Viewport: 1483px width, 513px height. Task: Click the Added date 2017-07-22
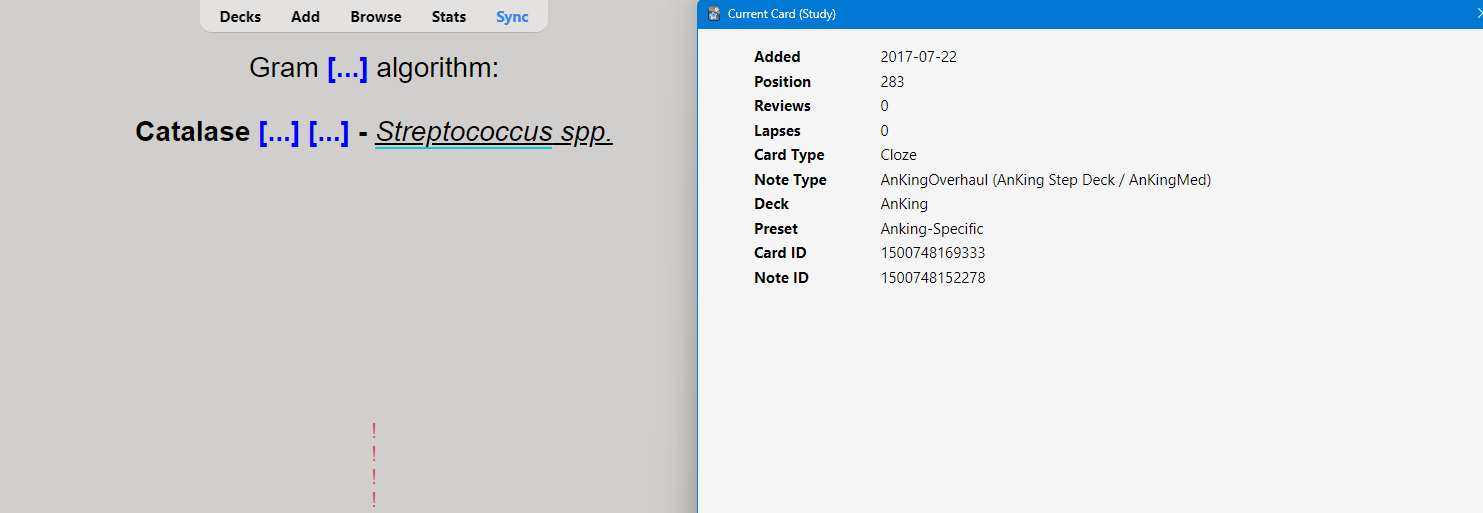pyautogui.click(x=918, y=57)
